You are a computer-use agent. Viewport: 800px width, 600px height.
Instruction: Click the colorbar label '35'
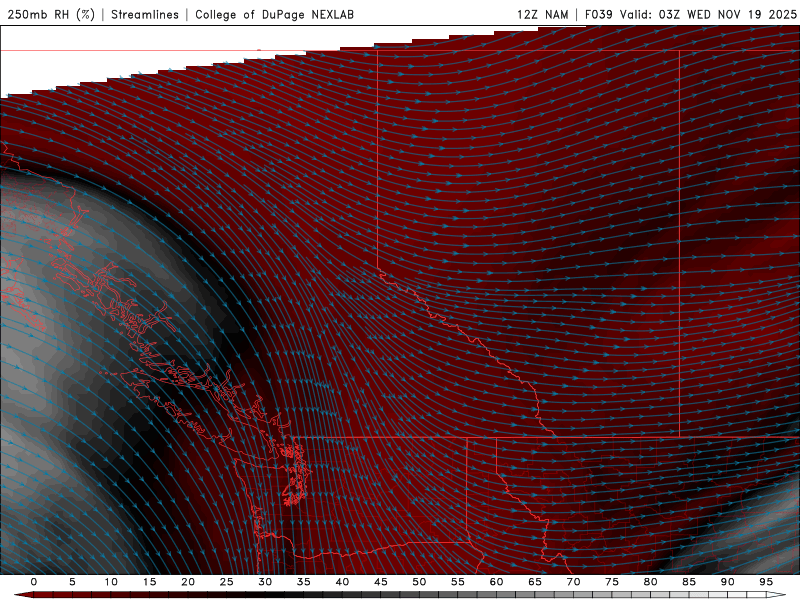pyautogui.click(x=304, y=582)
